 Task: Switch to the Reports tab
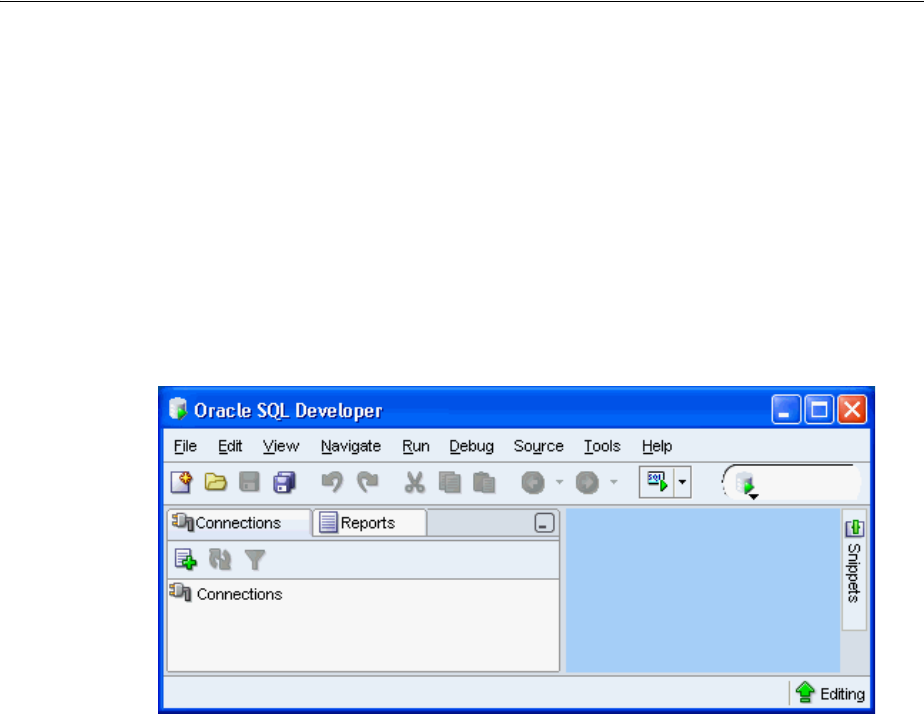(x=369, y=523)
